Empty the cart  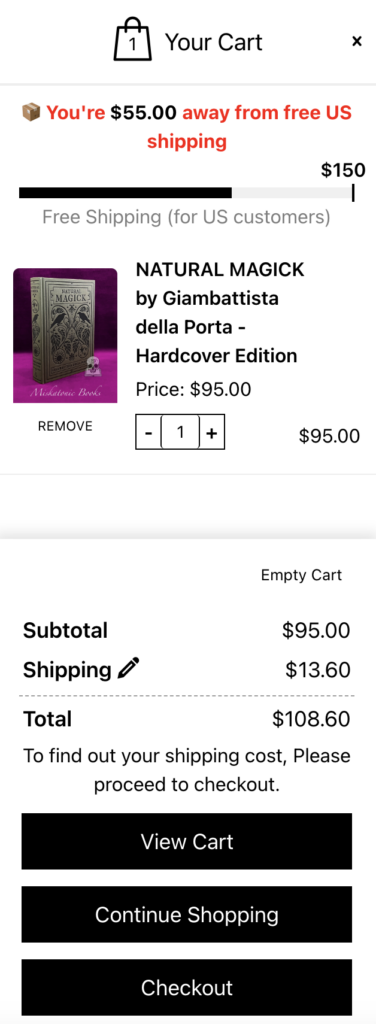[x=301, y=575]
